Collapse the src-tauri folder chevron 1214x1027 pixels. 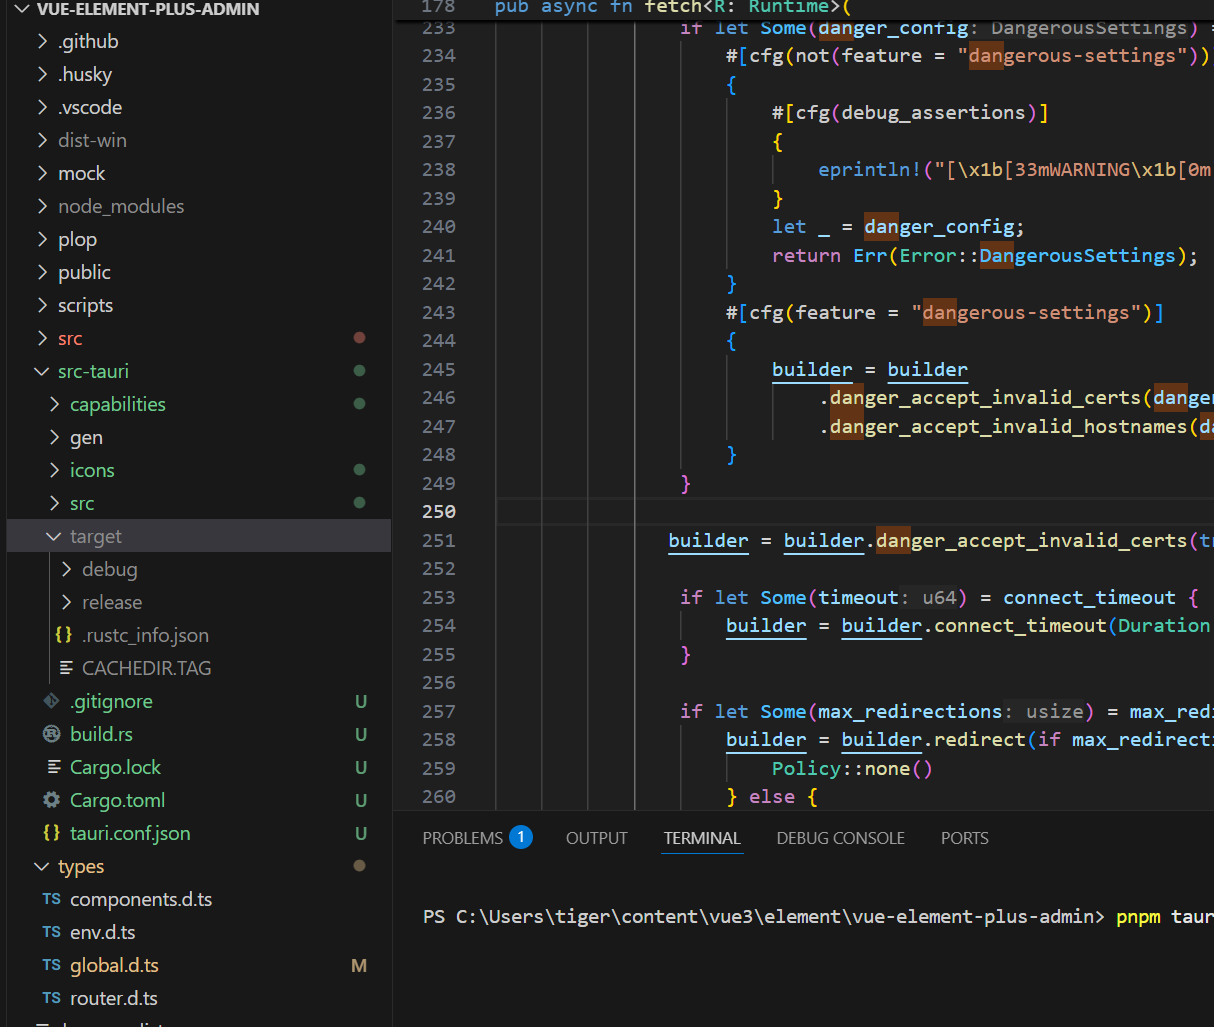point(42,371)
